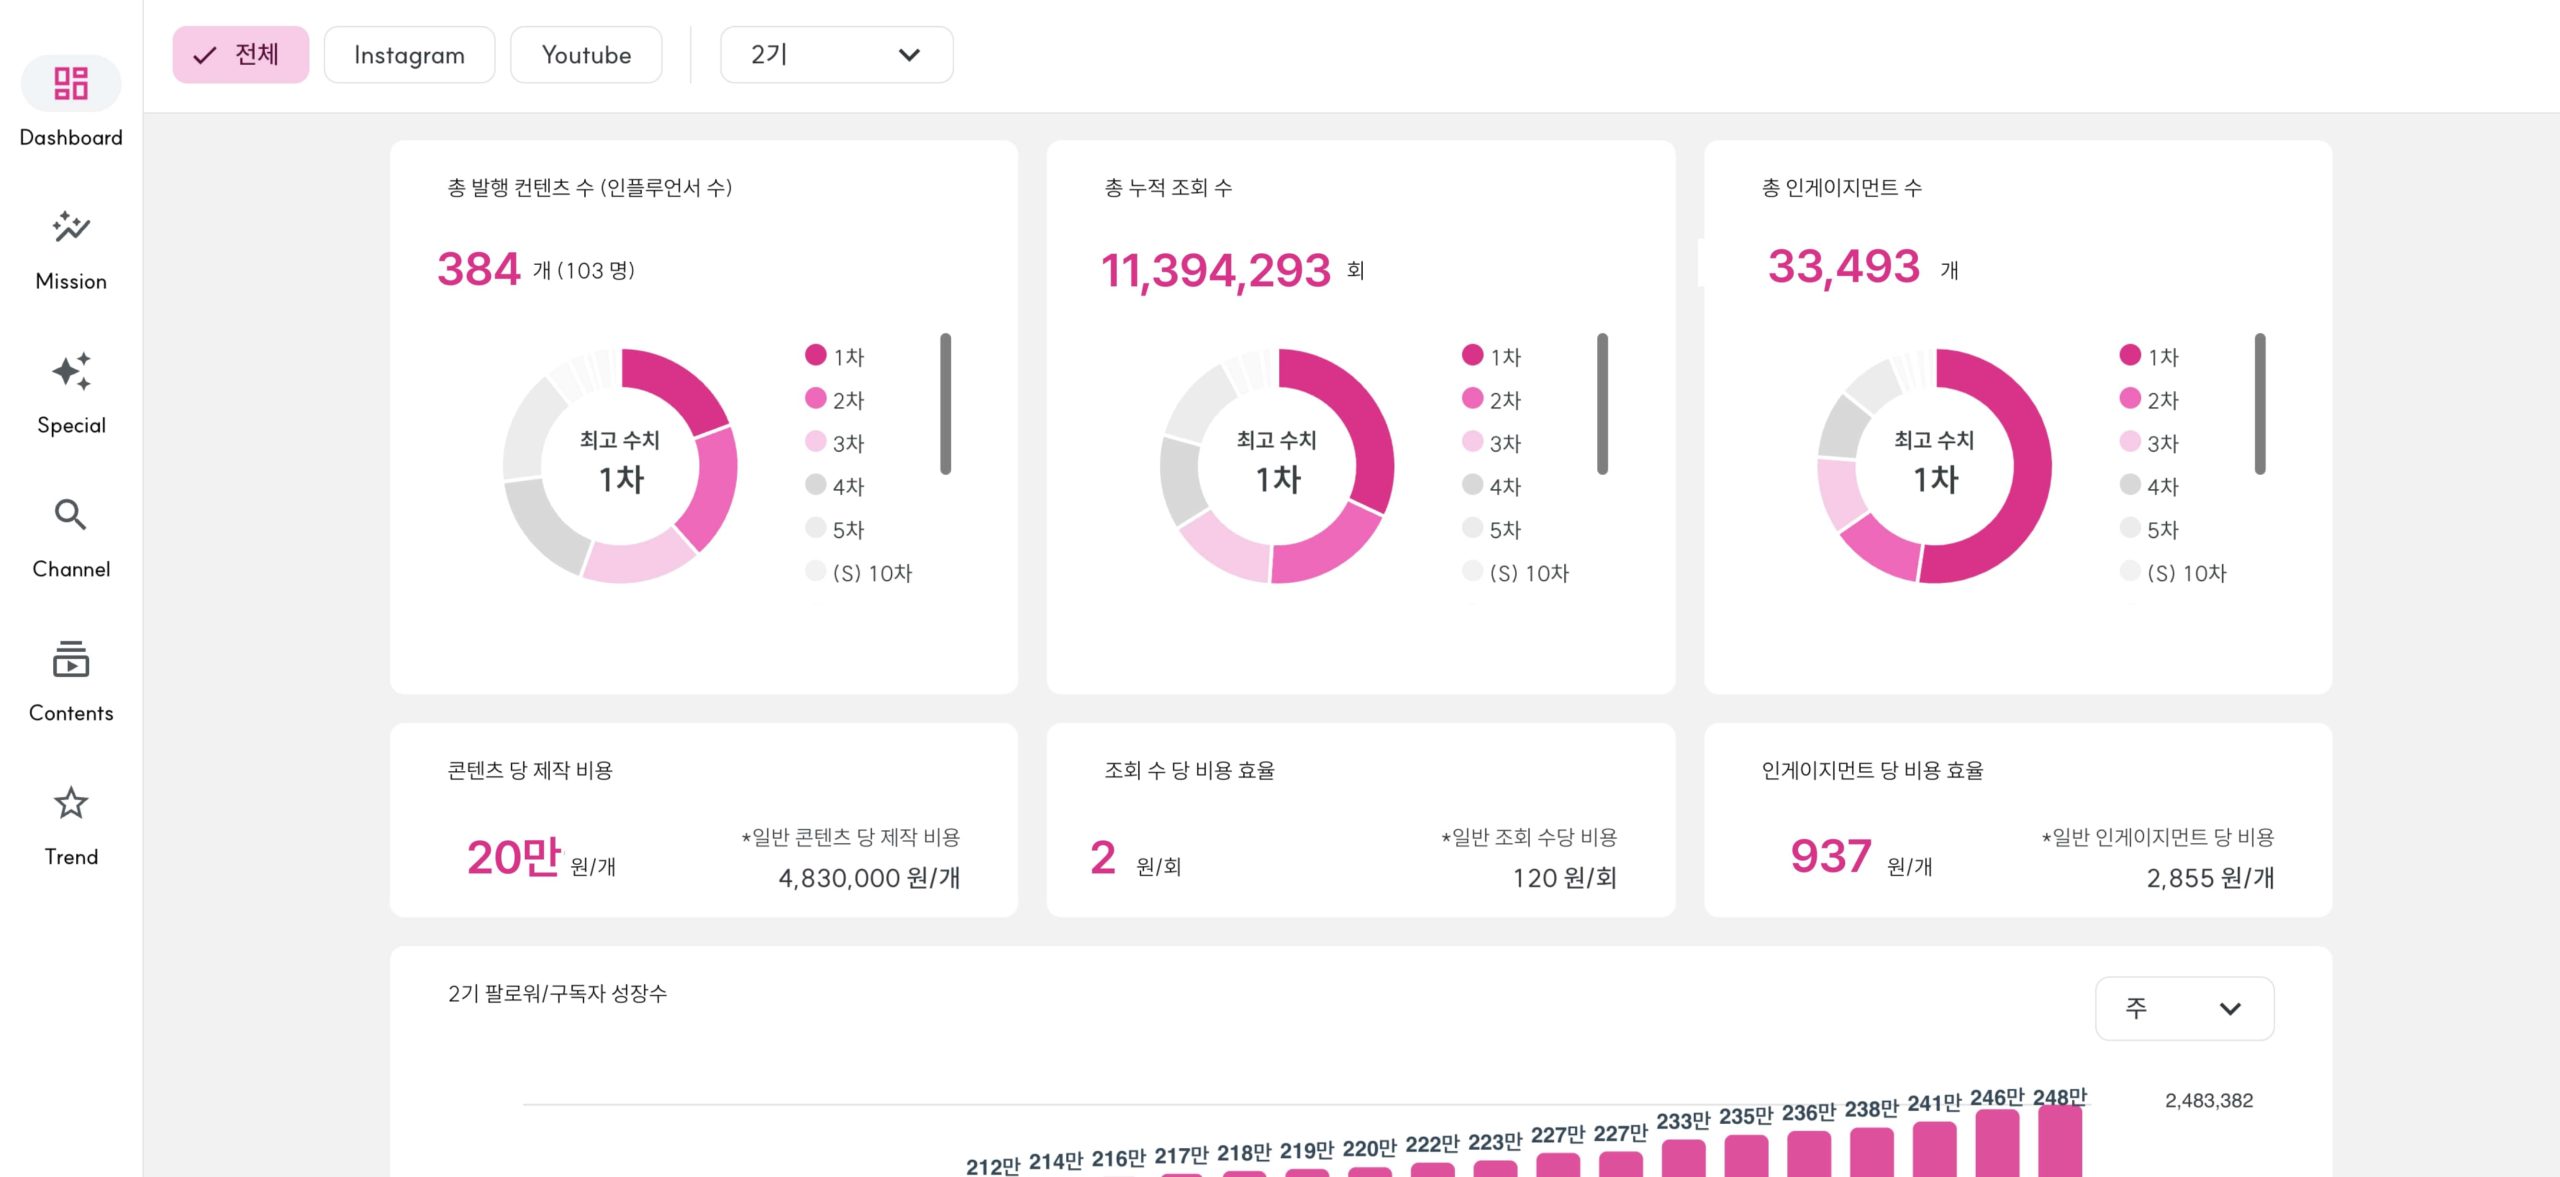
Task: Toggle 3차 legend in the engagement chart
Action: coord(2148,443)
